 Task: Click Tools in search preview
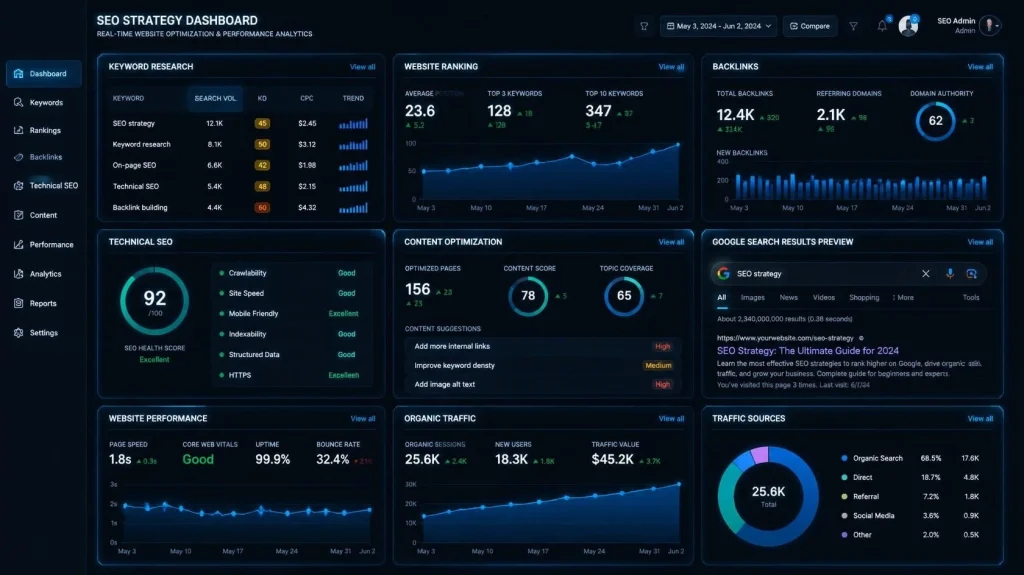971,297
